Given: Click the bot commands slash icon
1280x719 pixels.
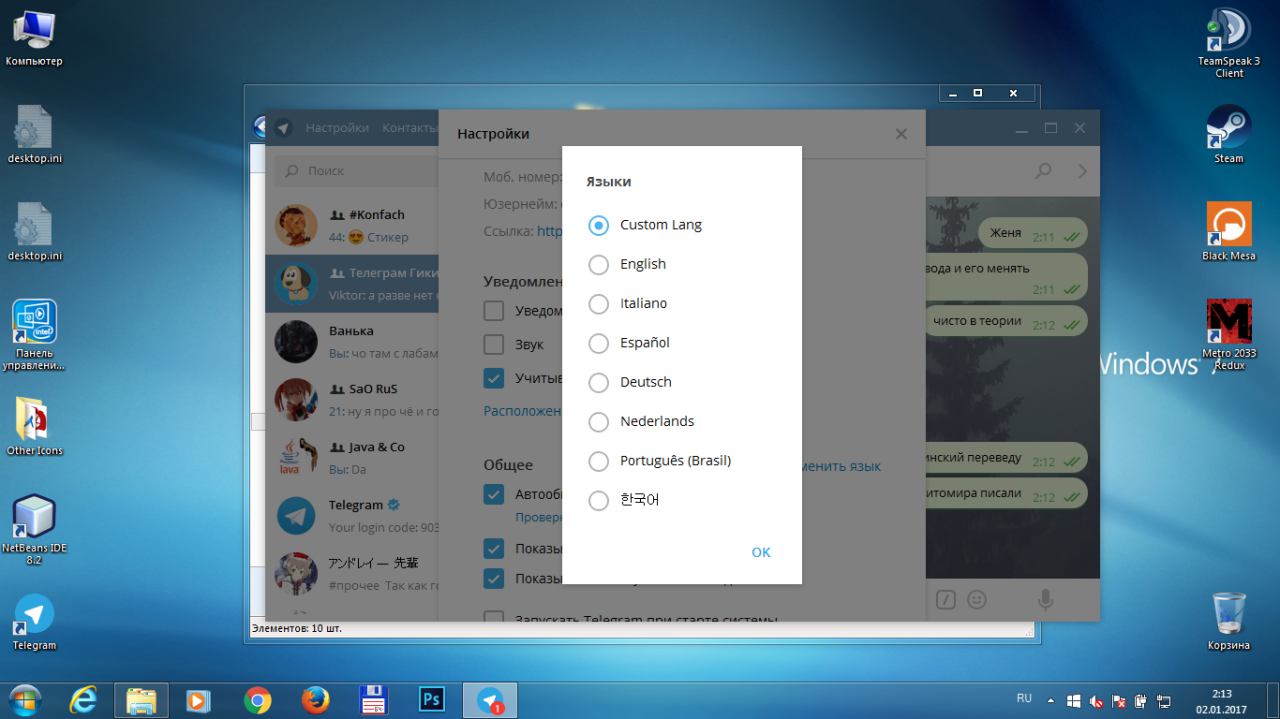Looking at the screenshot, I should (x=946, y=599).
